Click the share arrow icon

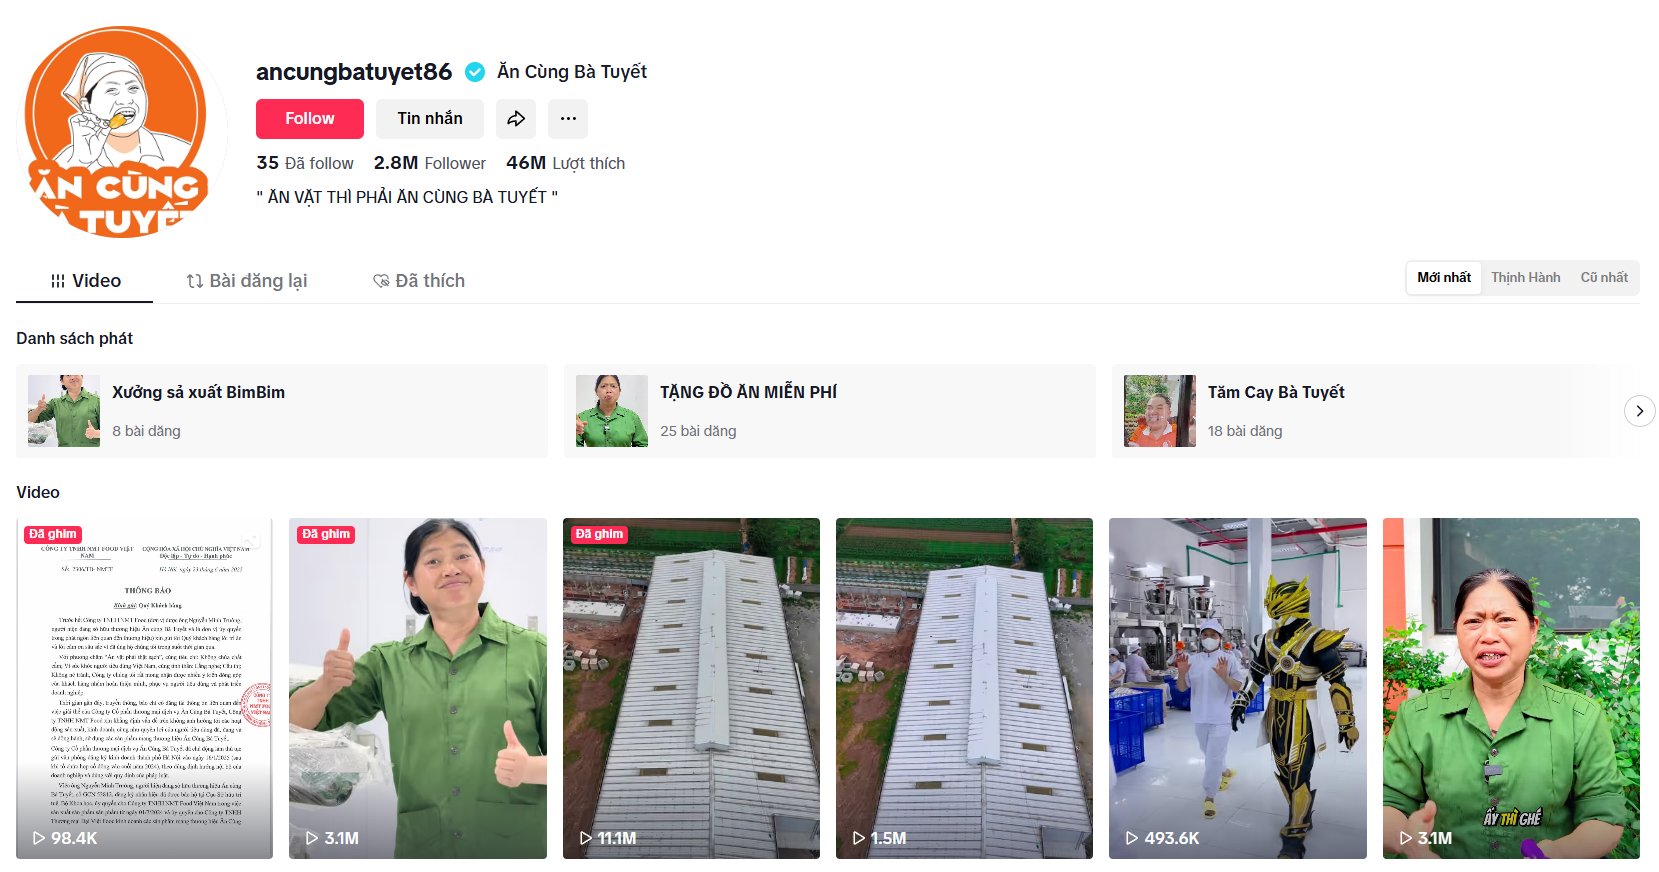pos(516,119)
